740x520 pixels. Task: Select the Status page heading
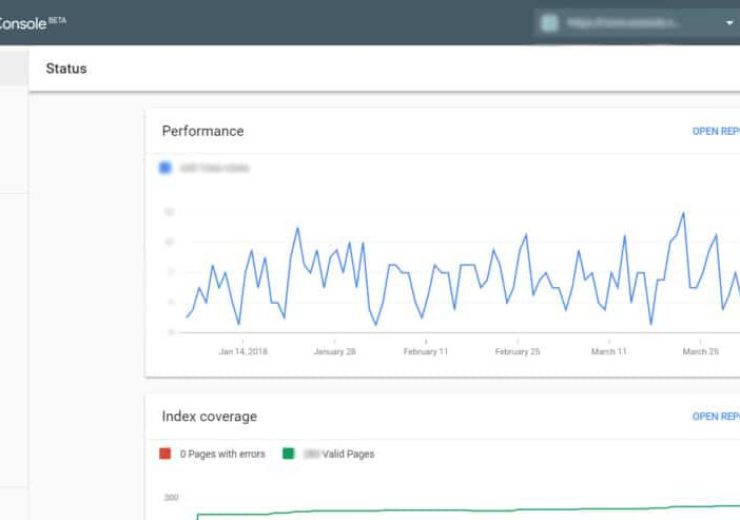[x=67, y=68]
